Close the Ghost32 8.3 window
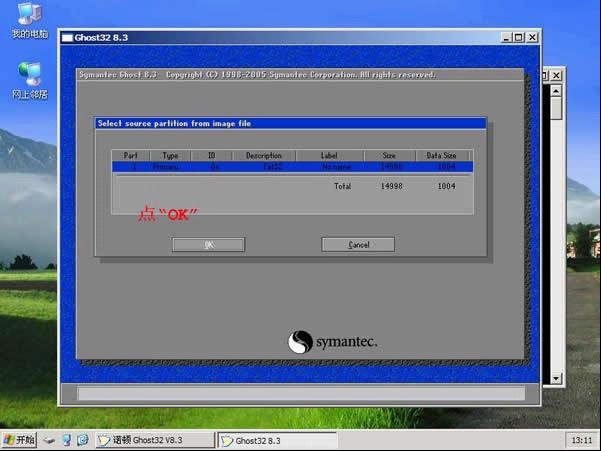601x451 pixels. (x=531, y=38)
